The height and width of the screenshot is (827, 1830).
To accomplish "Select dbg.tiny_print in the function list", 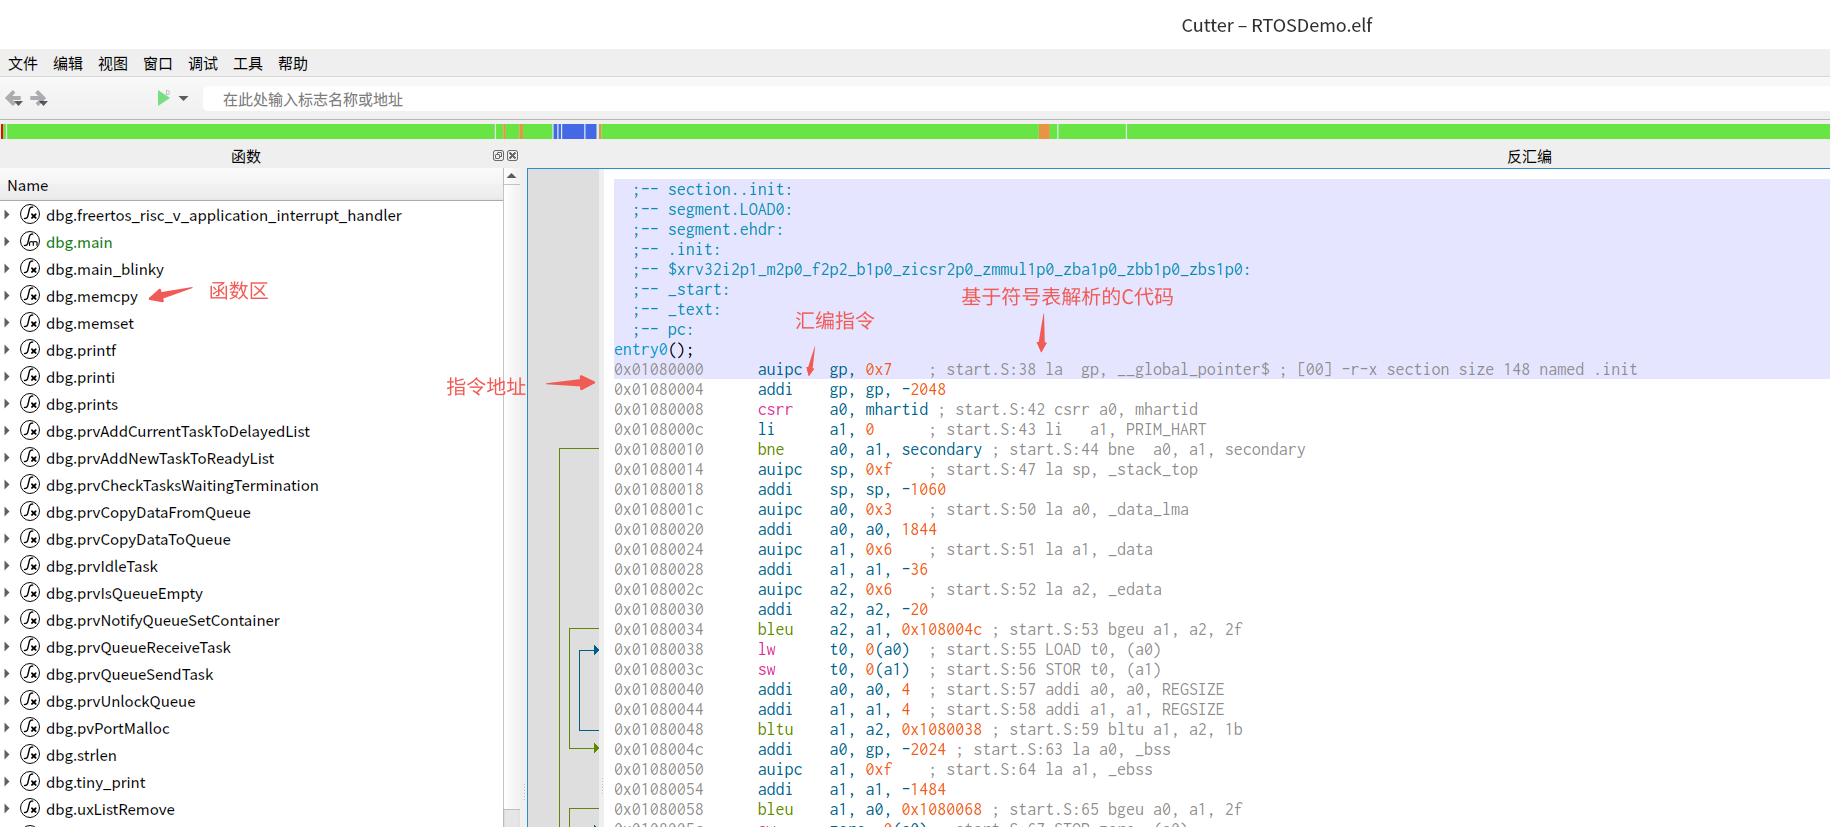I will pyautogui.click(x=96, y=782).
